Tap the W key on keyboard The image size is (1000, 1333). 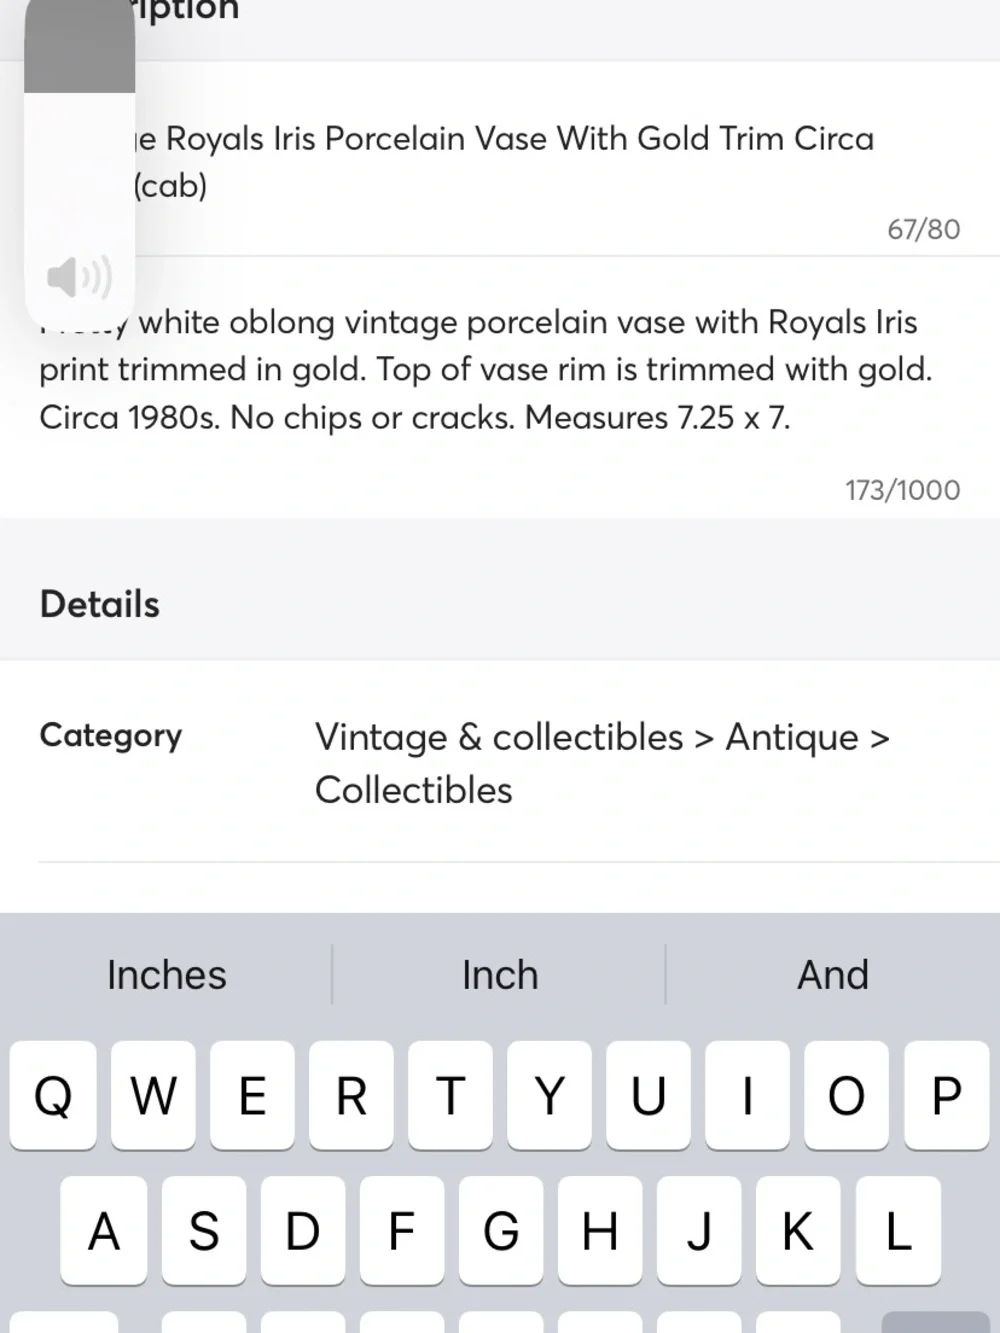coord(153,1095)
